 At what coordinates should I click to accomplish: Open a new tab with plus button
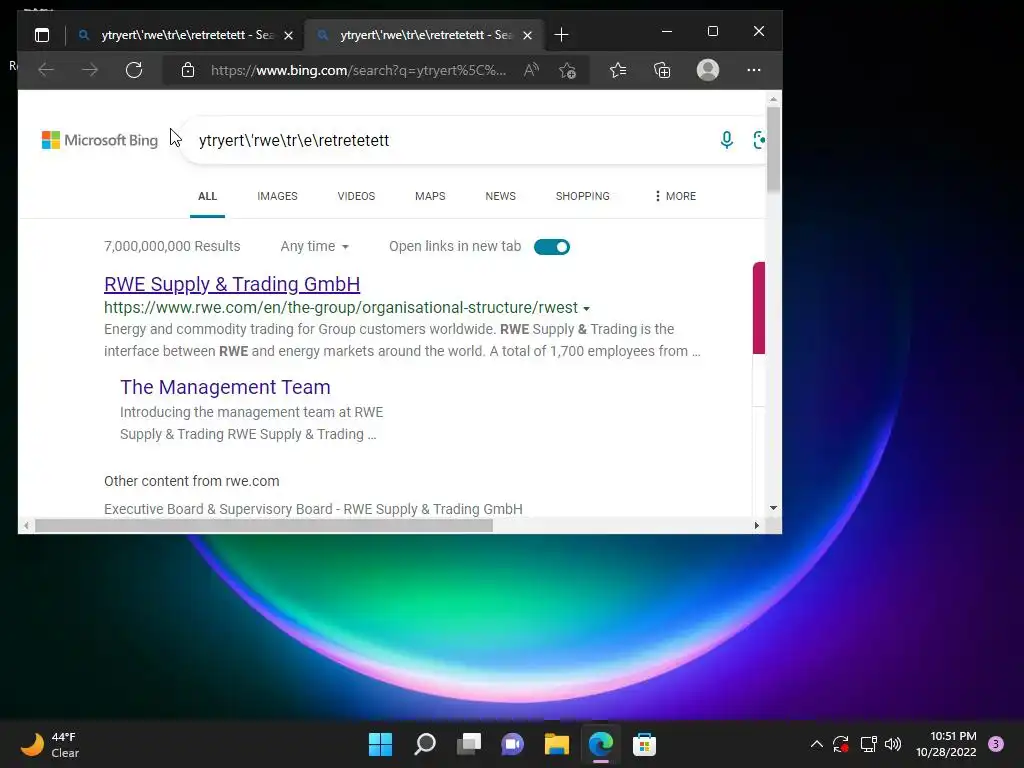(561, 35)
